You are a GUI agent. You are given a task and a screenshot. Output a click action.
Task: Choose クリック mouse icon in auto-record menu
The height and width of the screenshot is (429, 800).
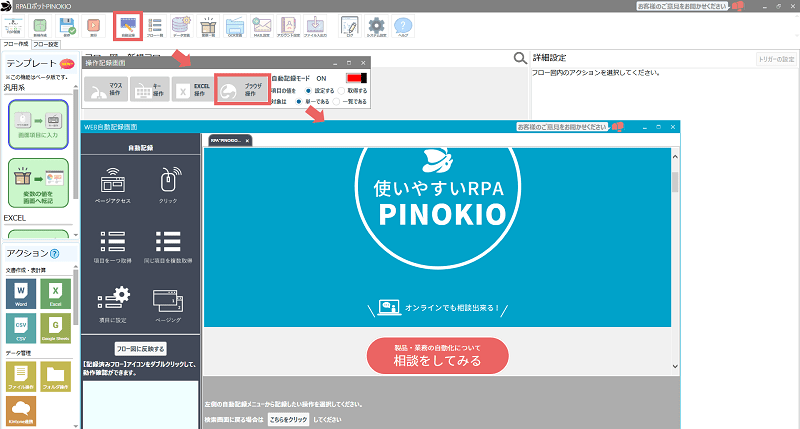pyautogui.click(x=168, y=185)
